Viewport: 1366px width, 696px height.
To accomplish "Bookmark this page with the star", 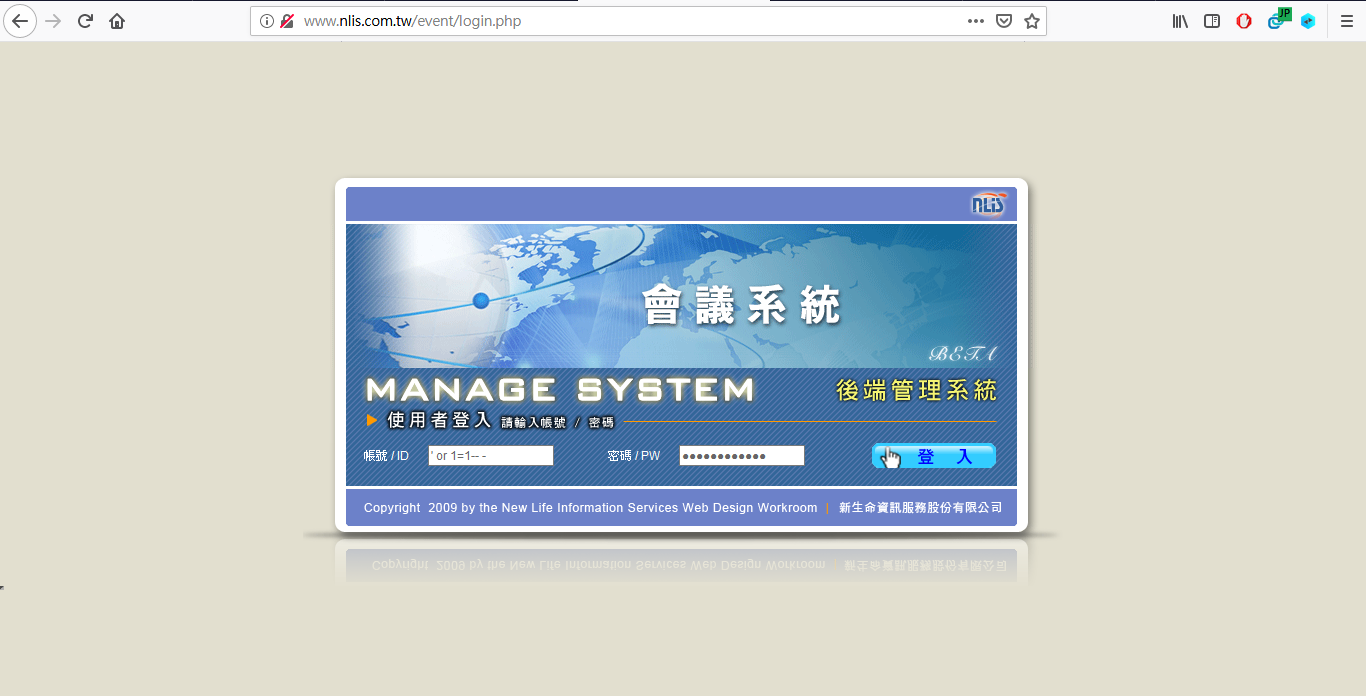I will pos(1032,21).
